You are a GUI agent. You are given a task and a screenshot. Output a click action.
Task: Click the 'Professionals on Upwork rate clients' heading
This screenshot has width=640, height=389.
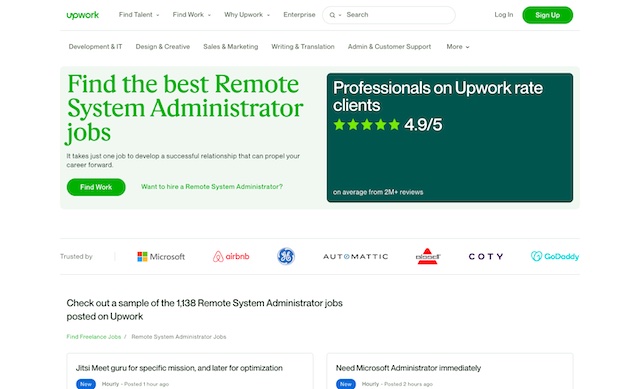(438, 96)
